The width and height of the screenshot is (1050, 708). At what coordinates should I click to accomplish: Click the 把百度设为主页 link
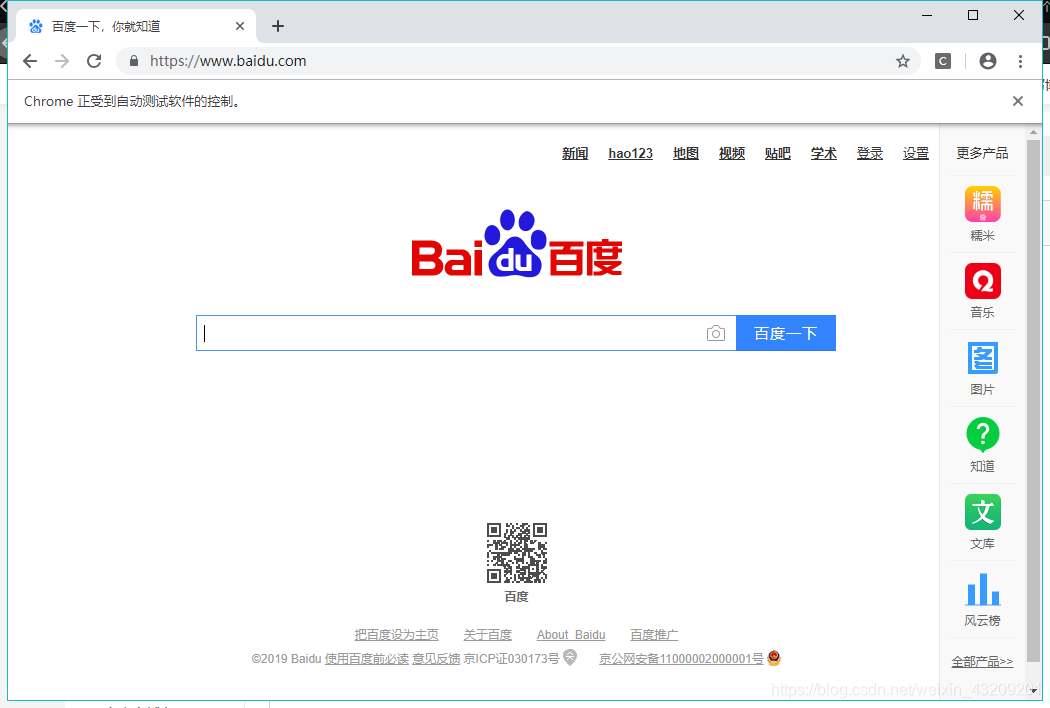pos(396,634)
